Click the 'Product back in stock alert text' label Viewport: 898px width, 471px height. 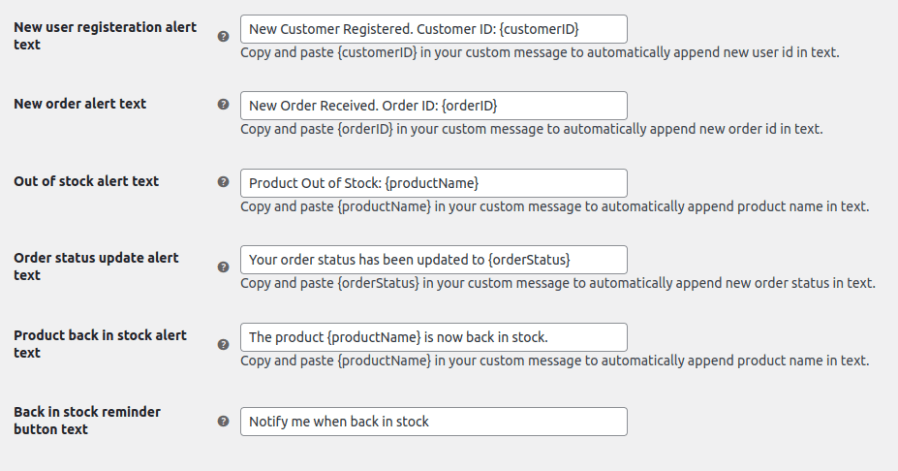point(100,344)
